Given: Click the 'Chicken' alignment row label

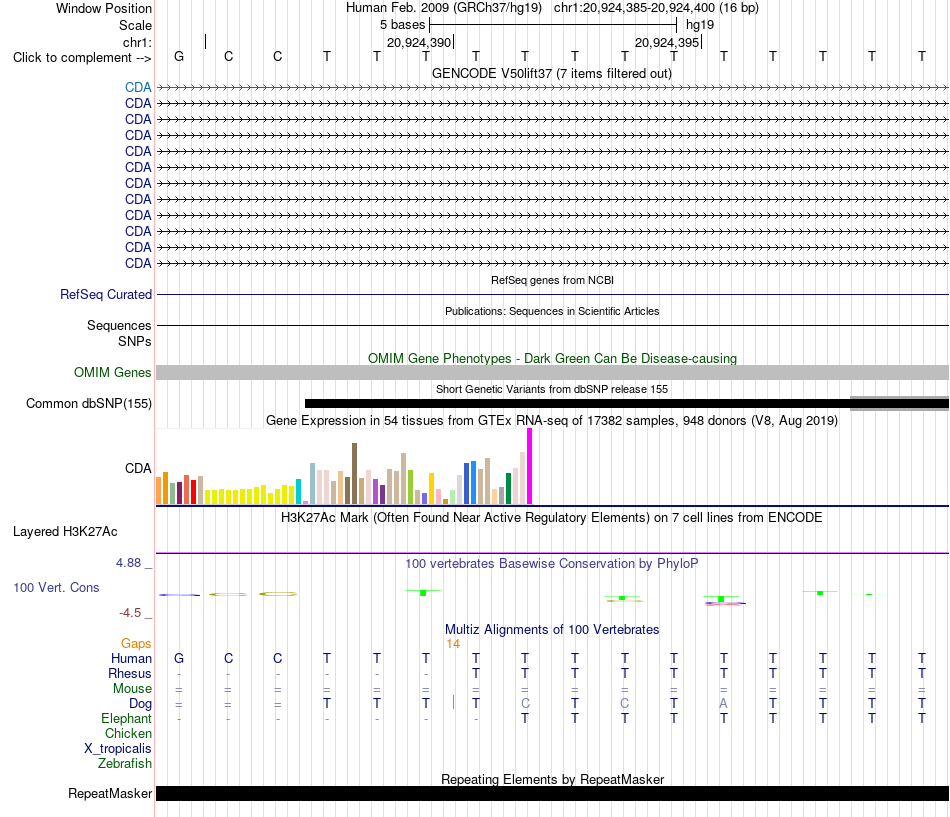Looking at the screenshot, I should (x=128, y=734).
